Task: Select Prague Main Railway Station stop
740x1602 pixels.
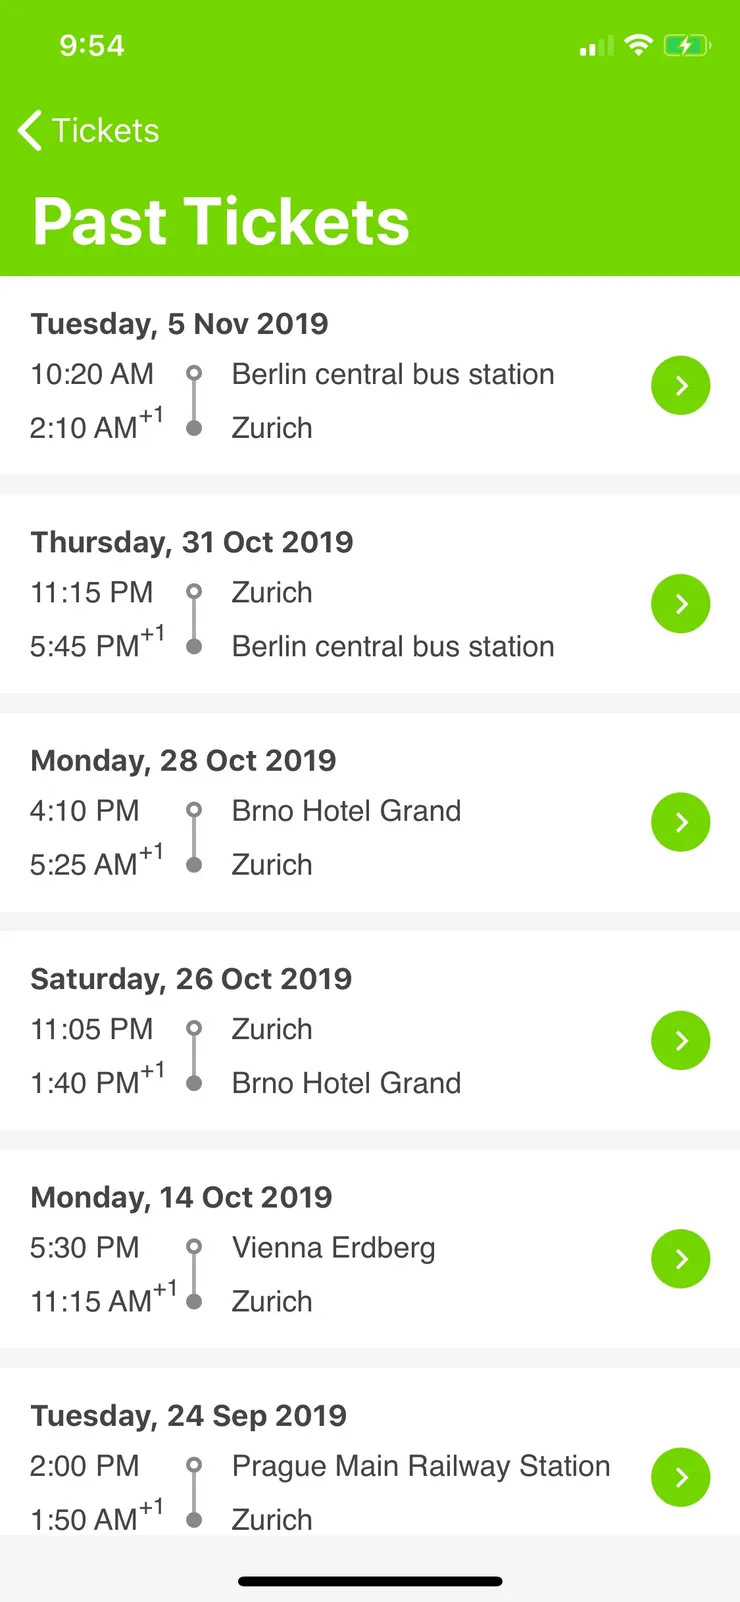Action: point(421,1466)
